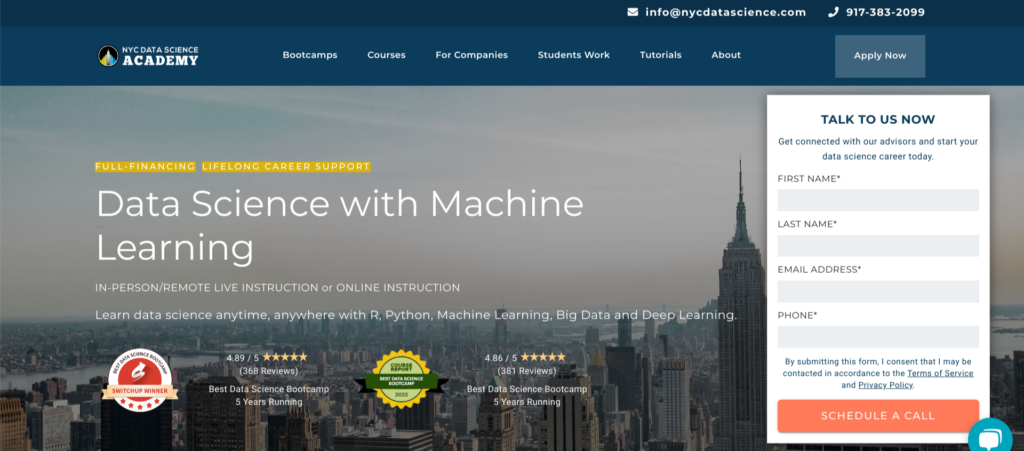Open the About menu item
Viewport: 1024px width, 451px height.
point(726,55)
